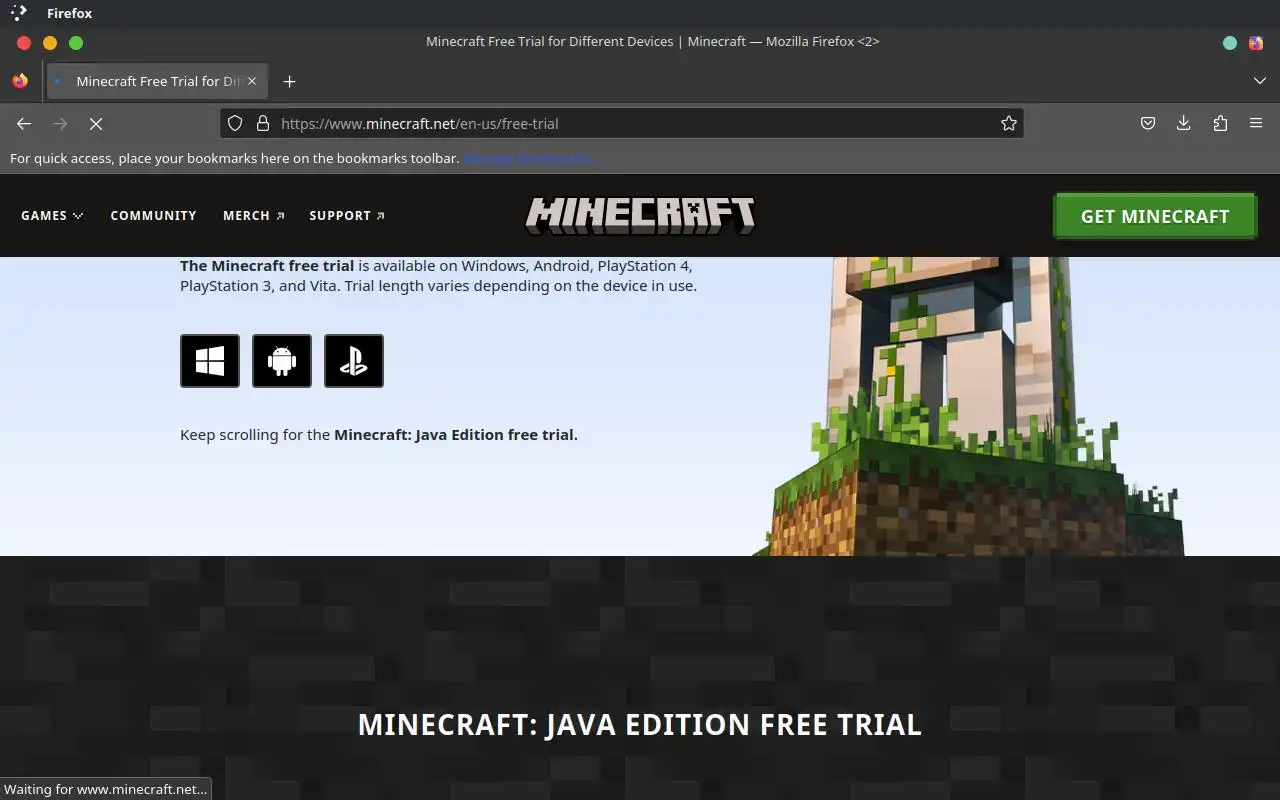The image size is (1280, 800).
Task: Expand the GAMES dropdown menu
Action: [52, 215]
